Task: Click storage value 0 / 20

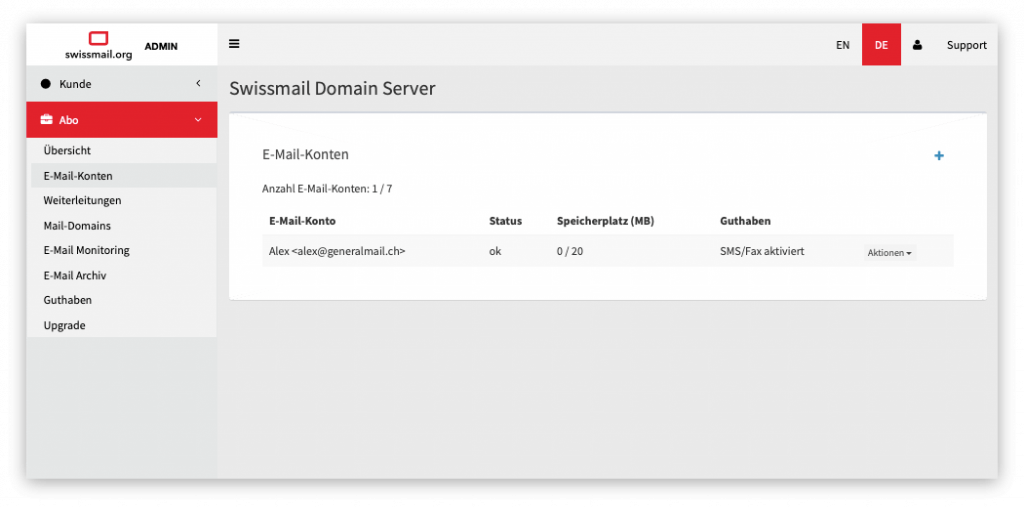Action: click(x=570, y=251)
